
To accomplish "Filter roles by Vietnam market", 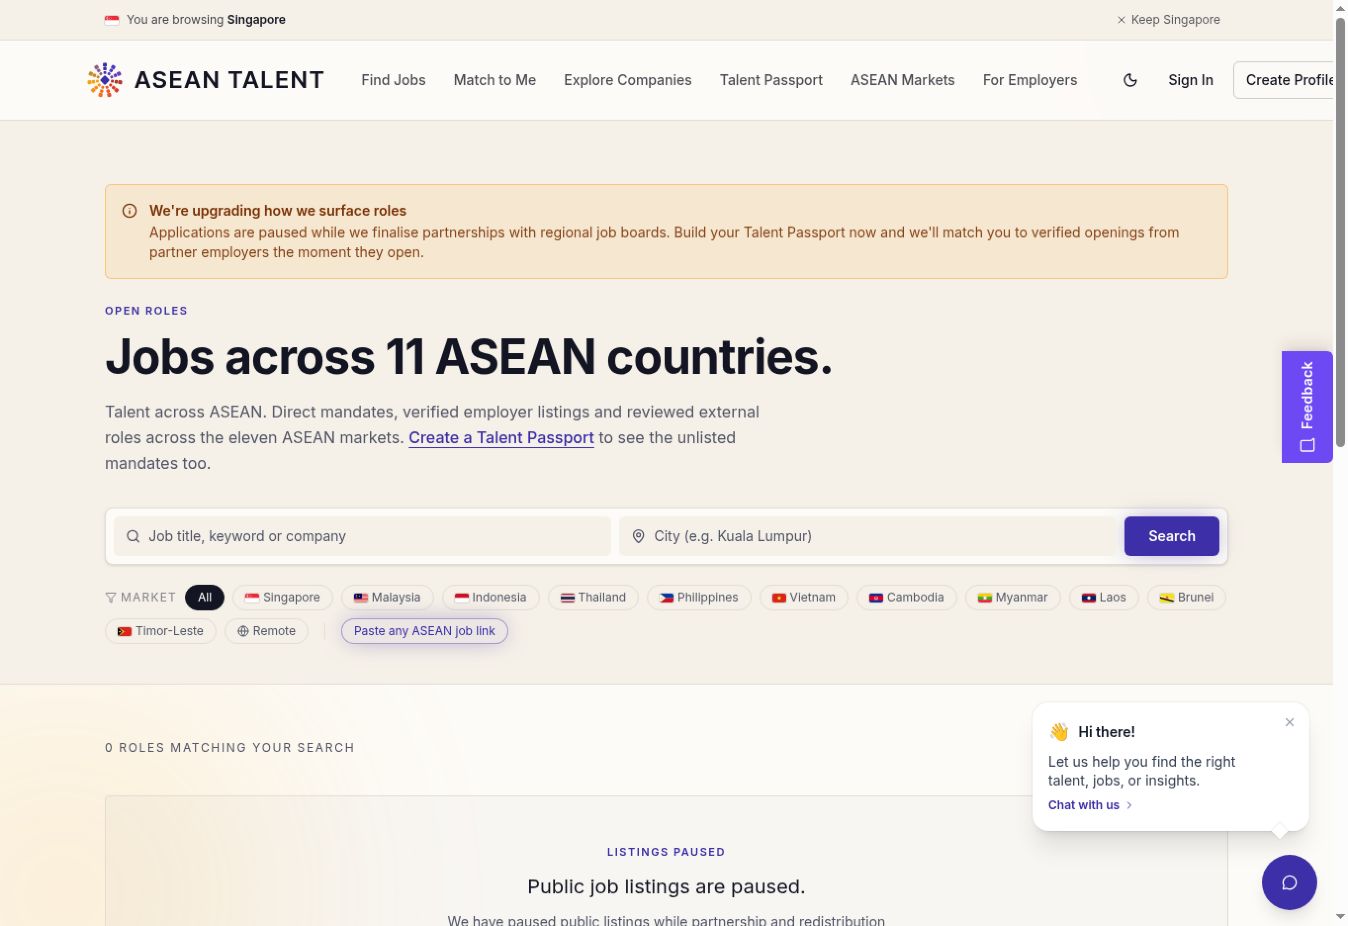I will (x=804, y=598).
